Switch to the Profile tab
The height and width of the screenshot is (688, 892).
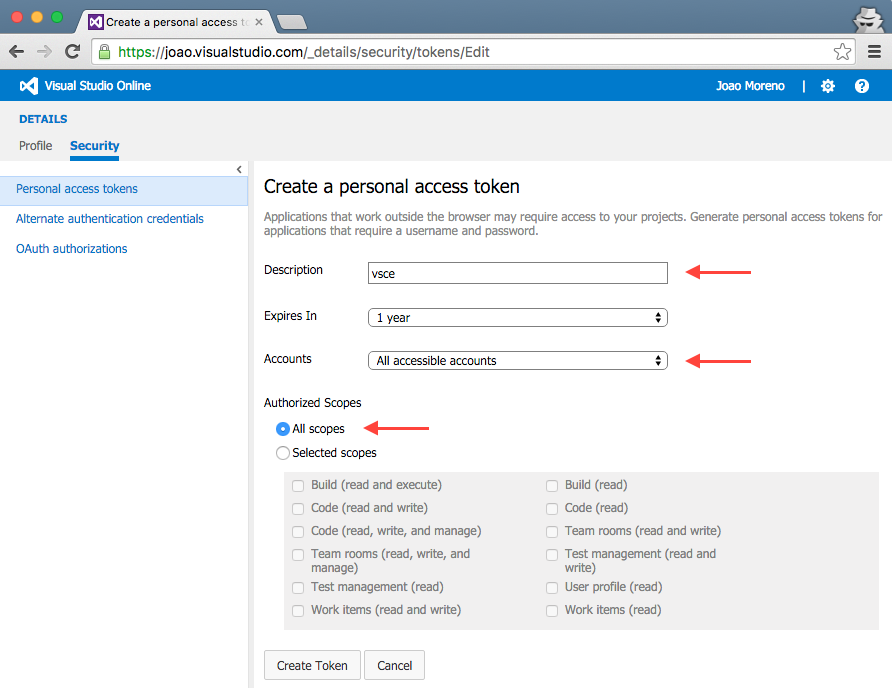[x=35, y=146]
